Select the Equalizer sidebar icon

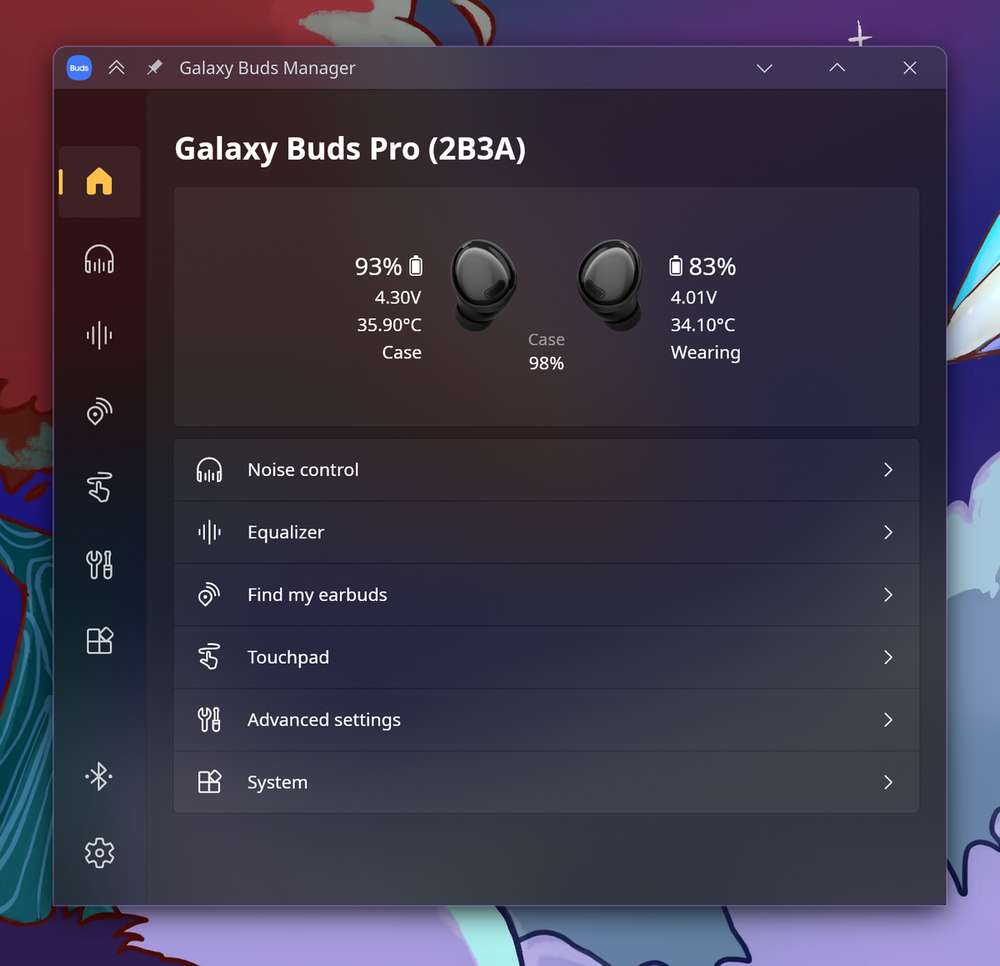99,335
